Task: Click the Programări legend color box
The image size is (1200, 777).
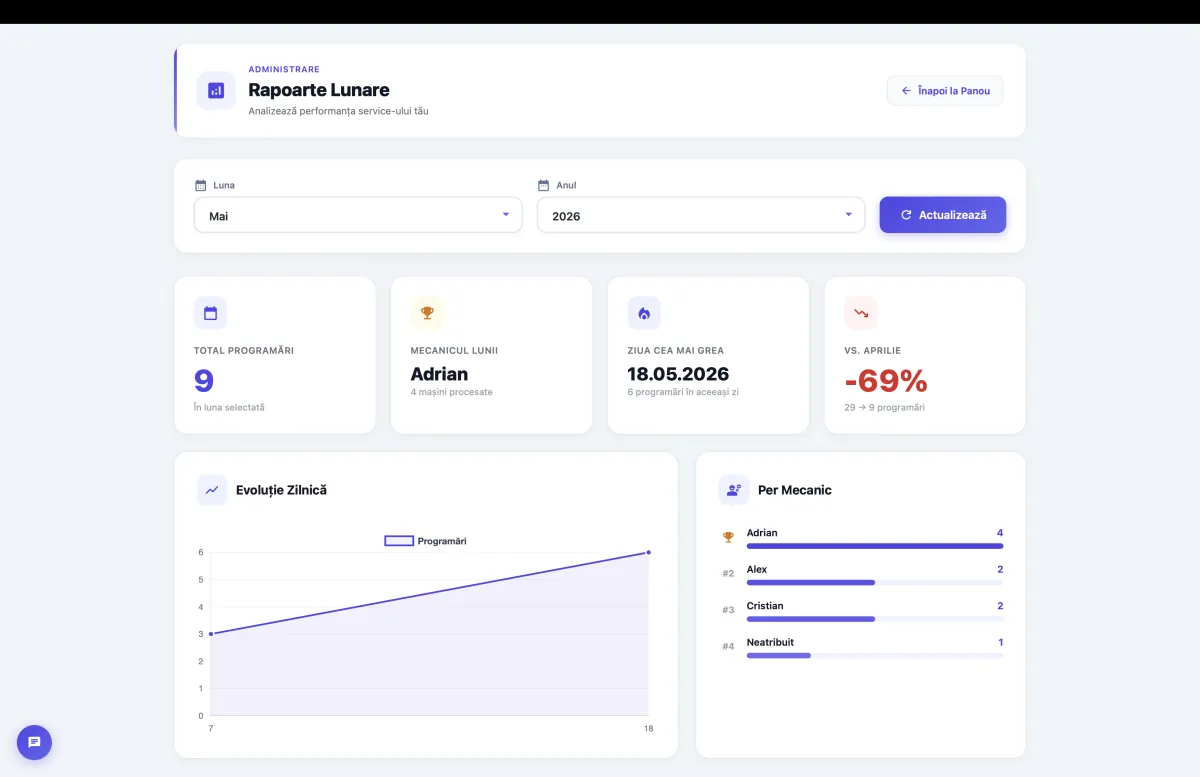Action: (399, 541)
